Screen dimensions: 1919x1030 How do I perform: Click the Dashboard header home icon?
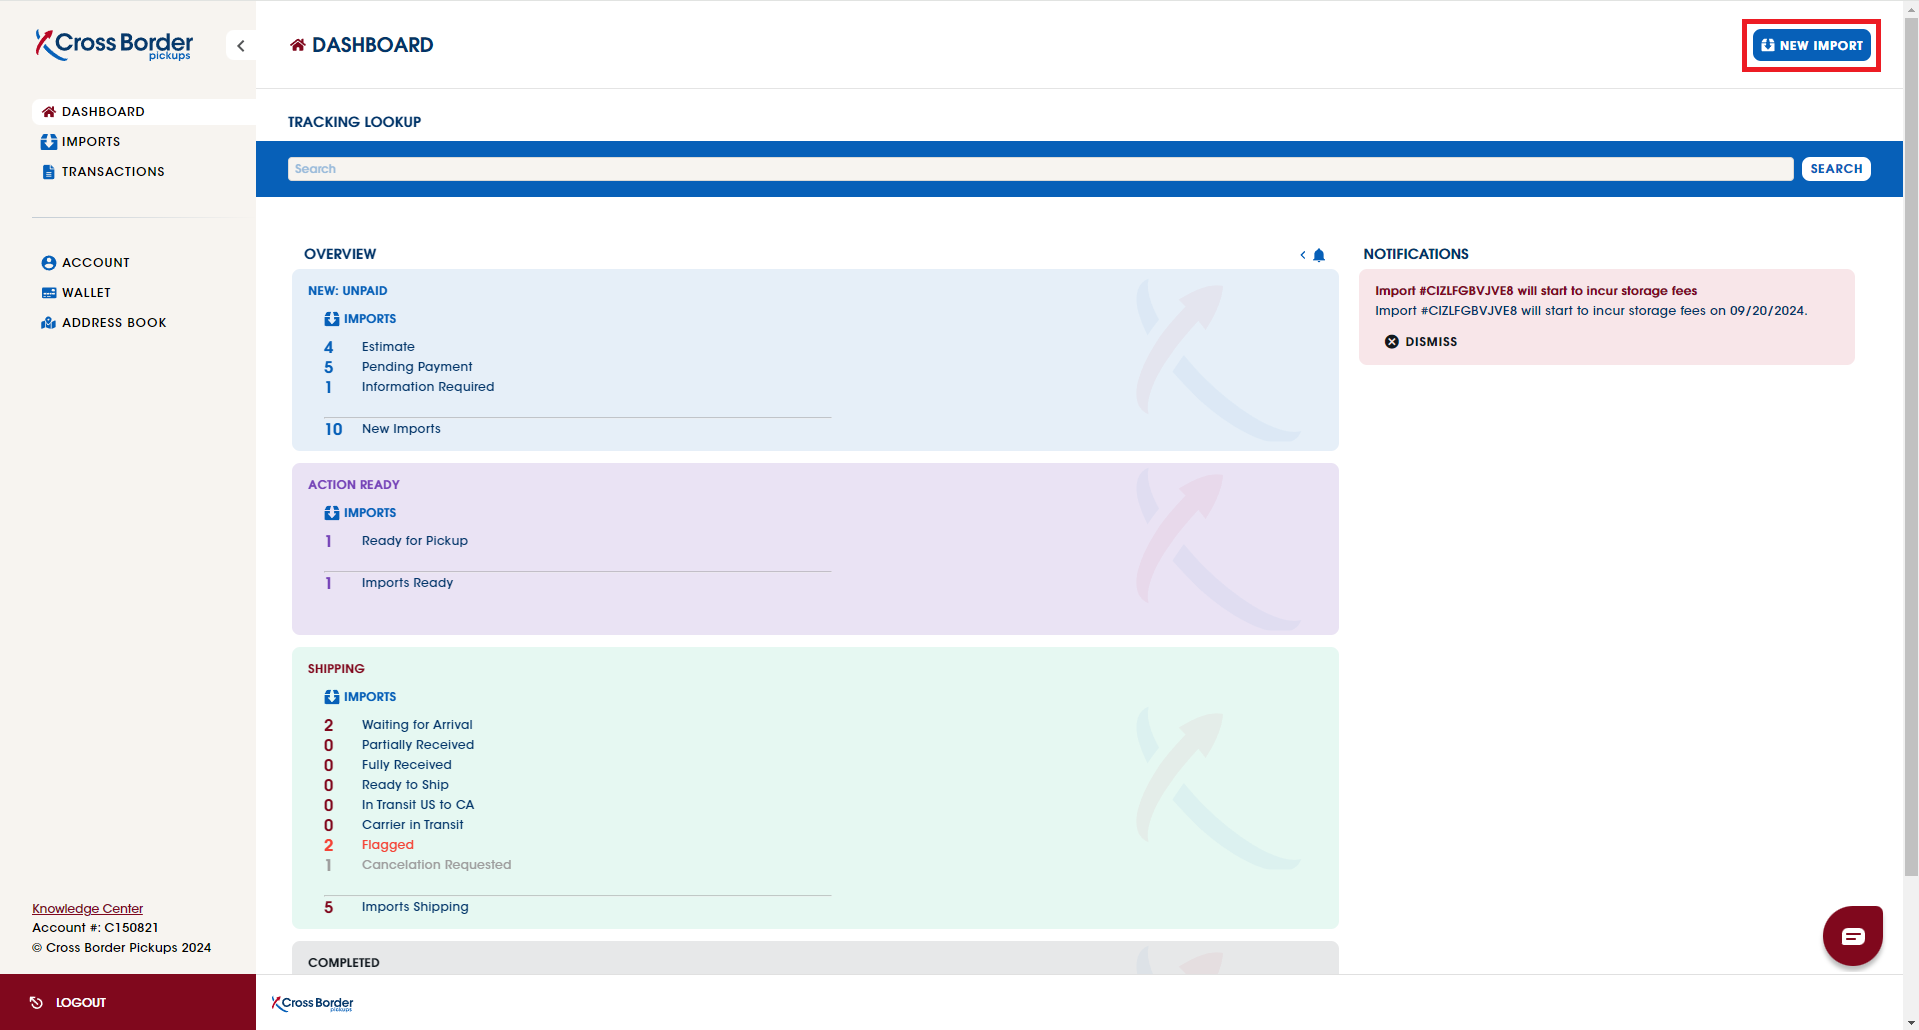[298, 45]
